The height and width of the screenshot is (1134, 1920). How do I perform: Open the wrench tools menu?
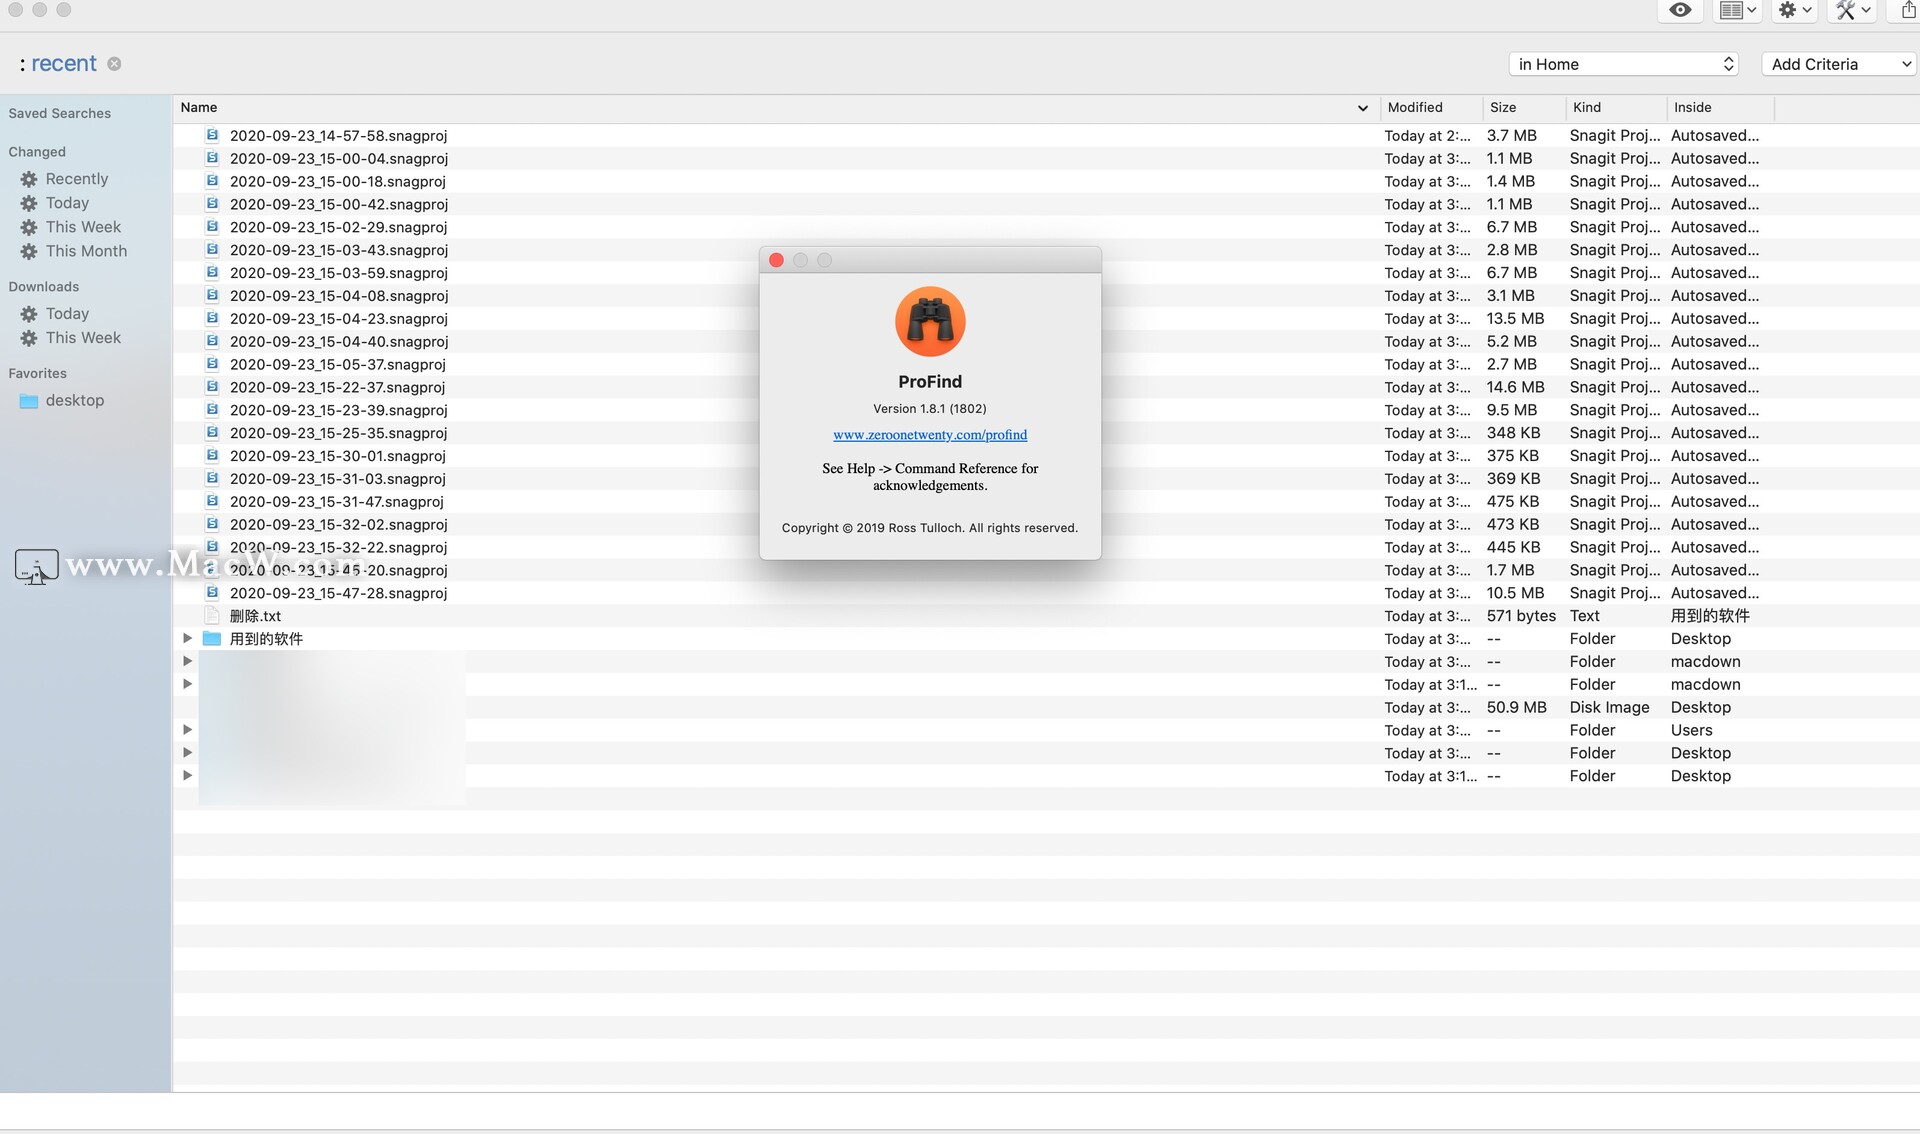click(x=1853, y=10)
